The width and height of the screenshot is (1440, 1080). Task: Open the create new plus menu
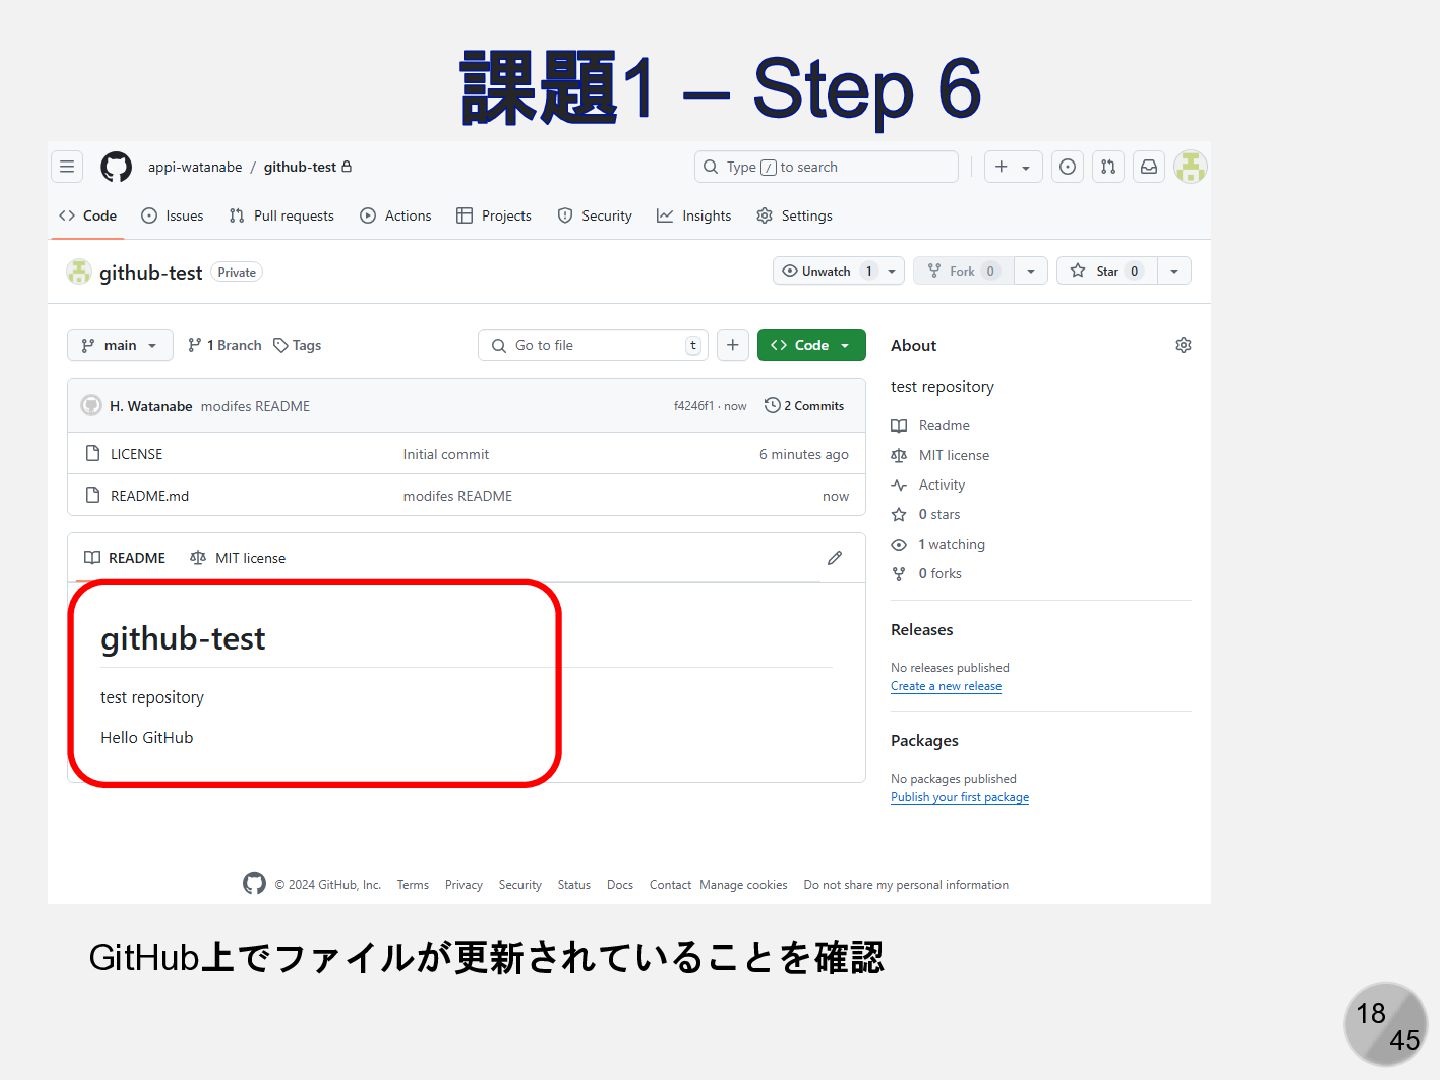click(1013, 167)
